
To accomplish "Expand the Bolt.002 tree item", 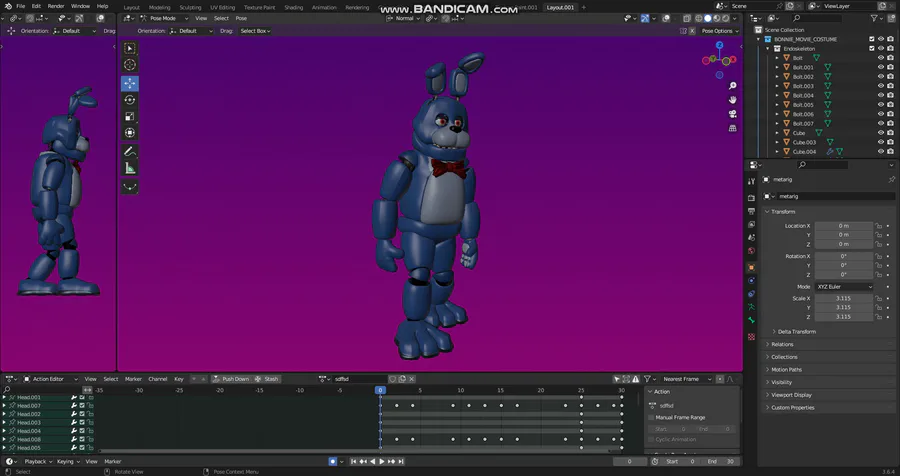I will [x=778, y=77].
